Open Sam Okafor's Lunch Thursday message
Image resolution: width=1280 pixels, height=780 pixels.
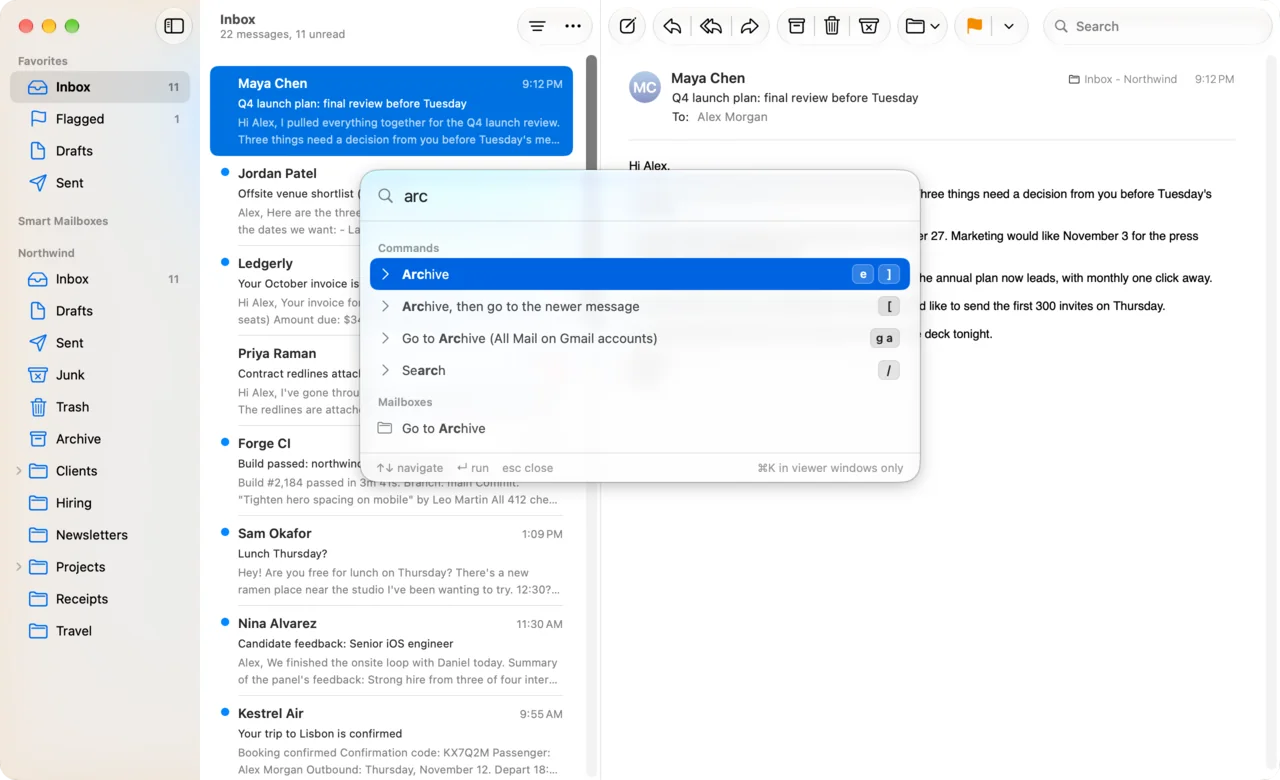pos(391,561)
